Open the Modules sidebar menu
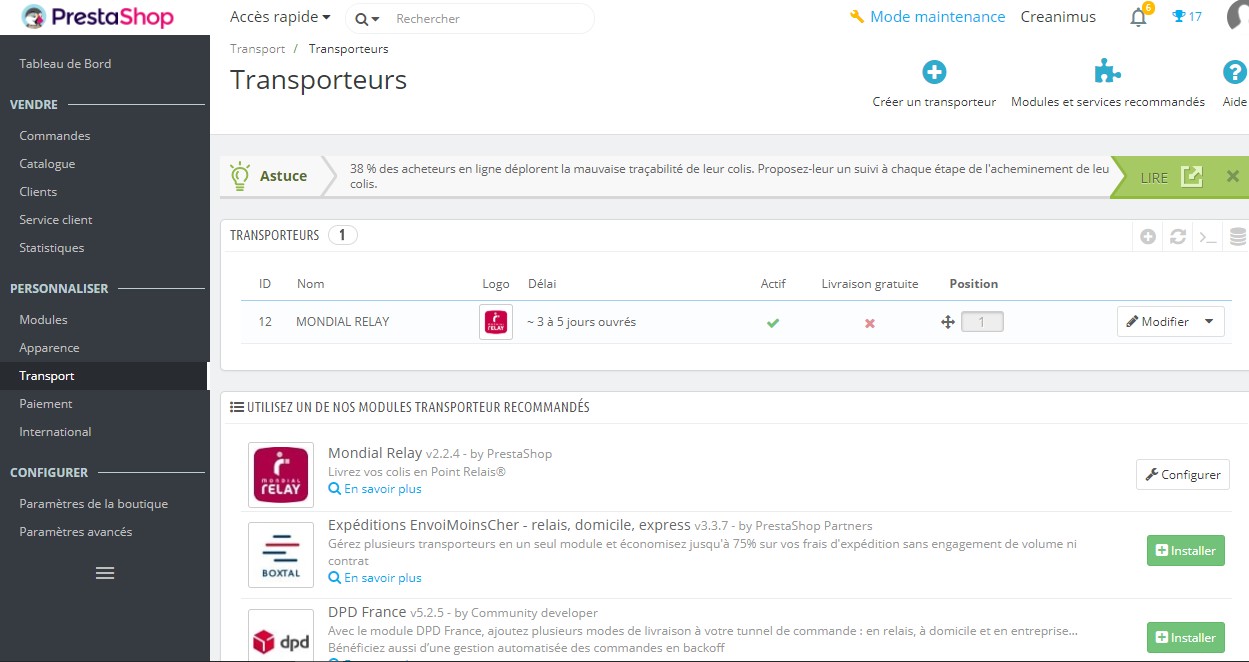Image resolution: width=1249 pixels, height=662 pixels. (x=43, y=319)
